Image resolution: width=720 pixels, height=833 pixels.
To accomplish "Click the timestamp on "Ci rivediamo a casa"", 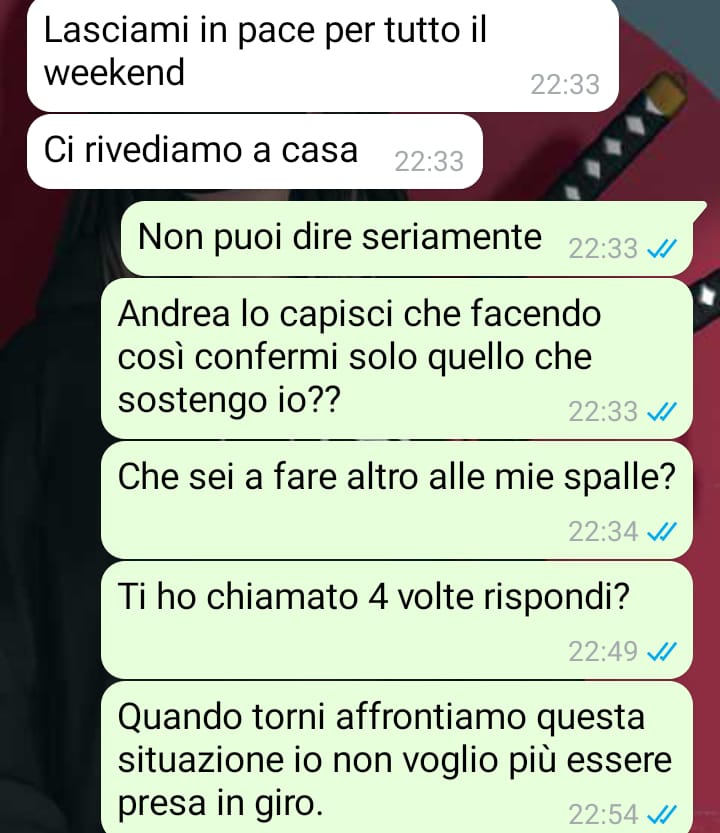I will pyautogui.click(x=429, y=162).
